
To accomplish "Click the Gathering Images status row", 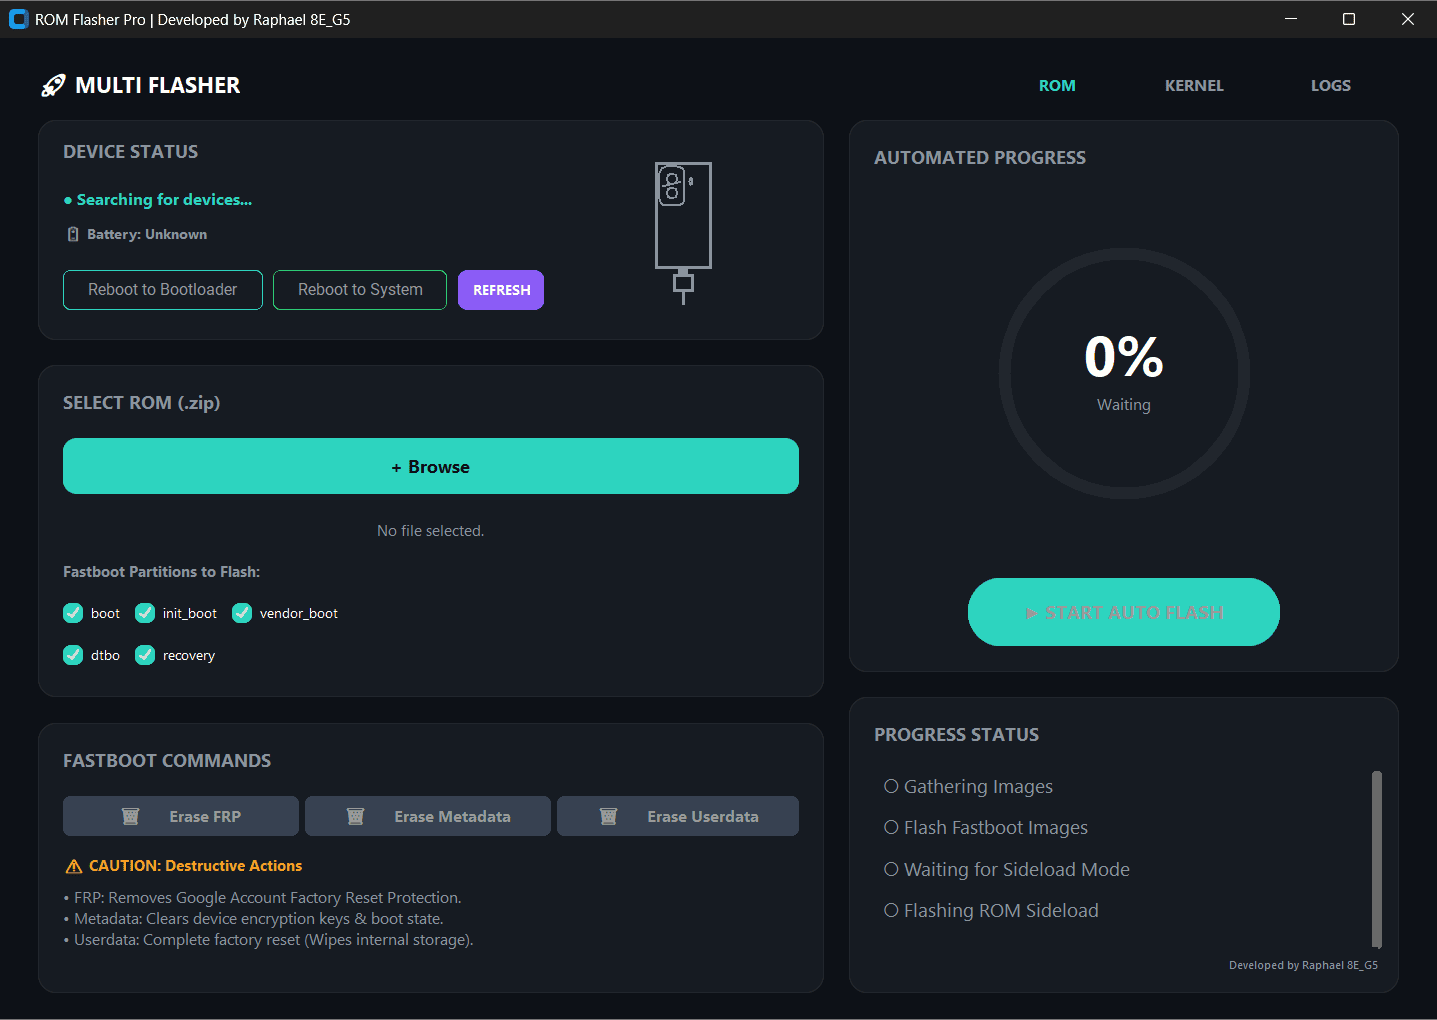I will click(968, 787).
